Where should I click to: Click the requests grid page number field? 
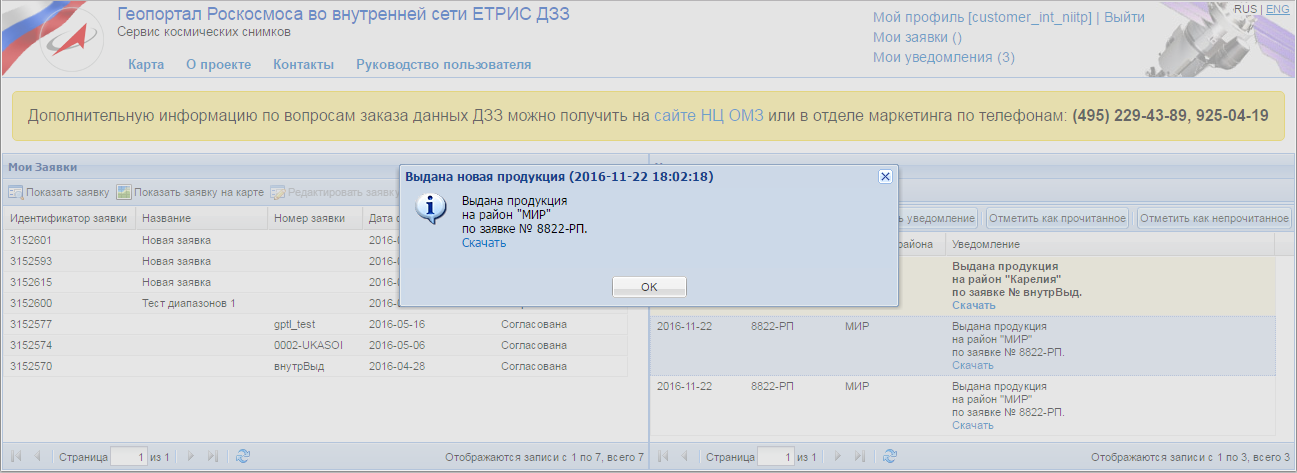click(128, 456)
